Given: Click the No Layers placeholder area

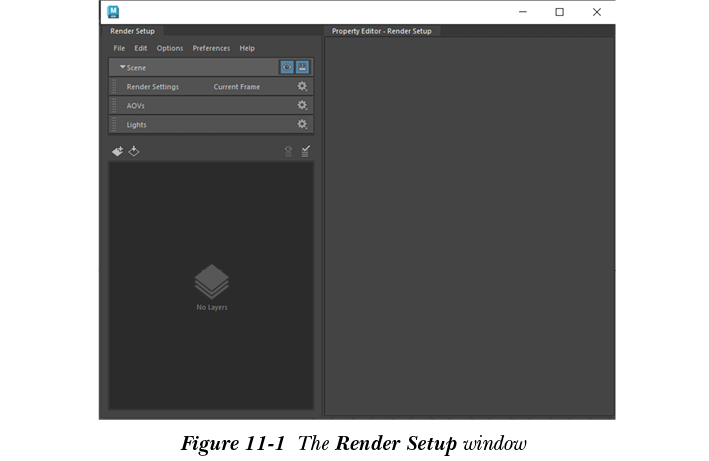Looking at the screenshot, I should coord(211,288).
